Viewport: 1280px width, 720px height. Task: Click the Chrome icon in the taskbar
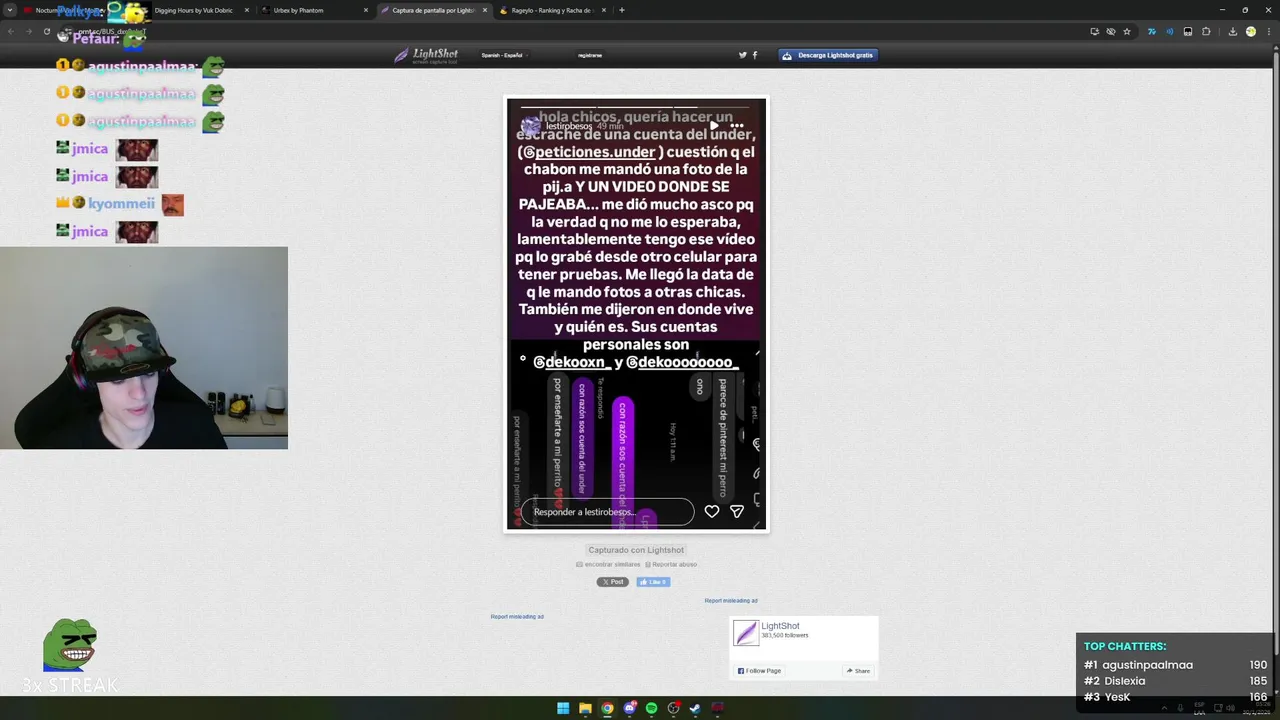[x=607, y=708]
